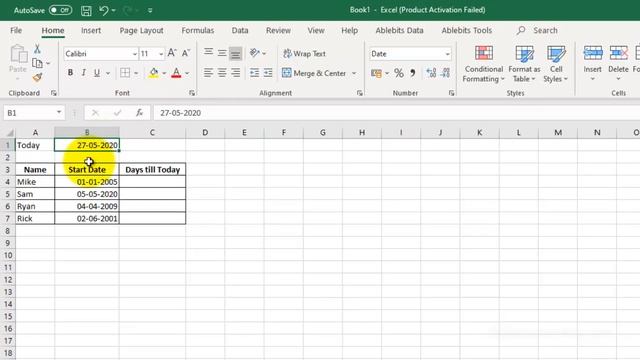Click the Orientation text angle icon
This screenshot has height=360, width=640.
pos(255,53)
